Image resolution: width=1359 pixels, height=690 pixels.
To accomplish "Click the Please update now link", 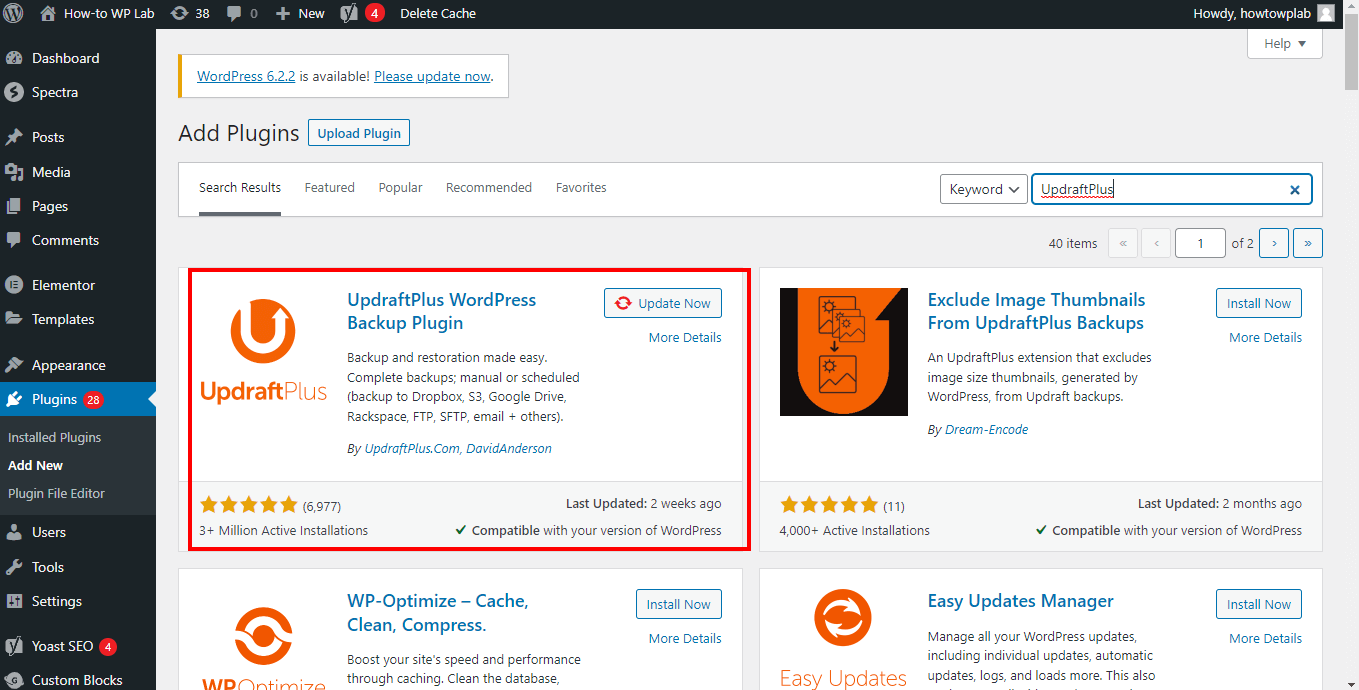I will click(x=432, y=76).
